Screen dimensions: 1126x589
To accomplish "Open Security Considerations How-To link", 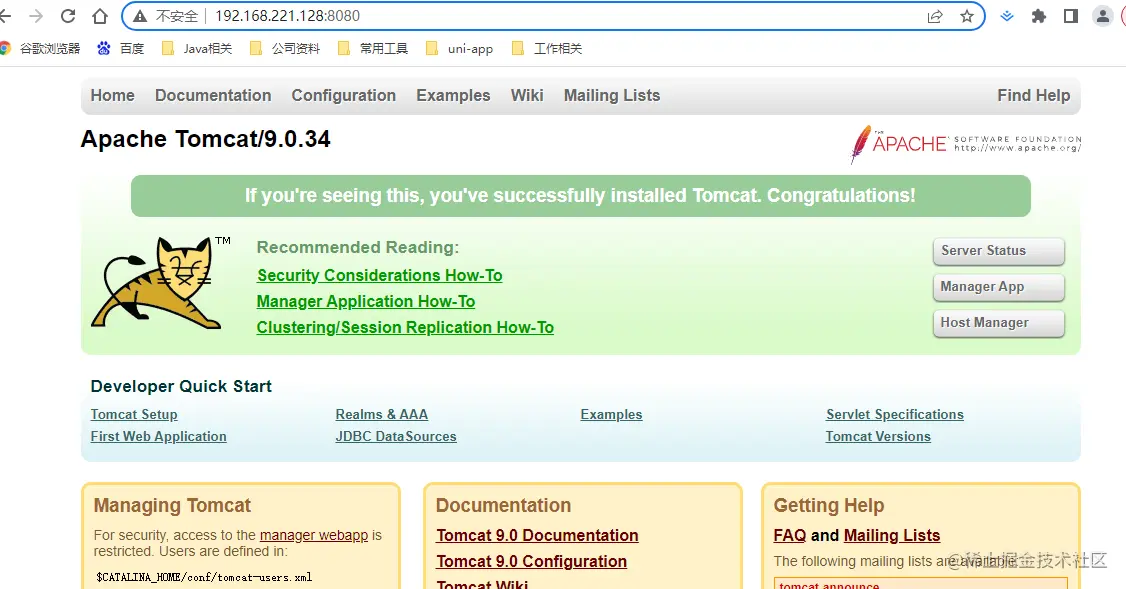I will coord(380,275).
